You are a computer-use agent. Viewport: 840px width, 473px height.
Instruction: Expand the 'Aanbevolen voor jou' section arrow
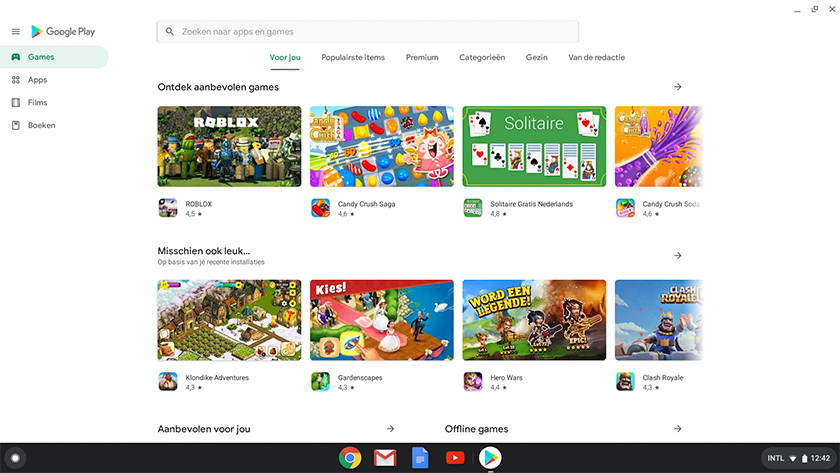[x=390, y=429]
